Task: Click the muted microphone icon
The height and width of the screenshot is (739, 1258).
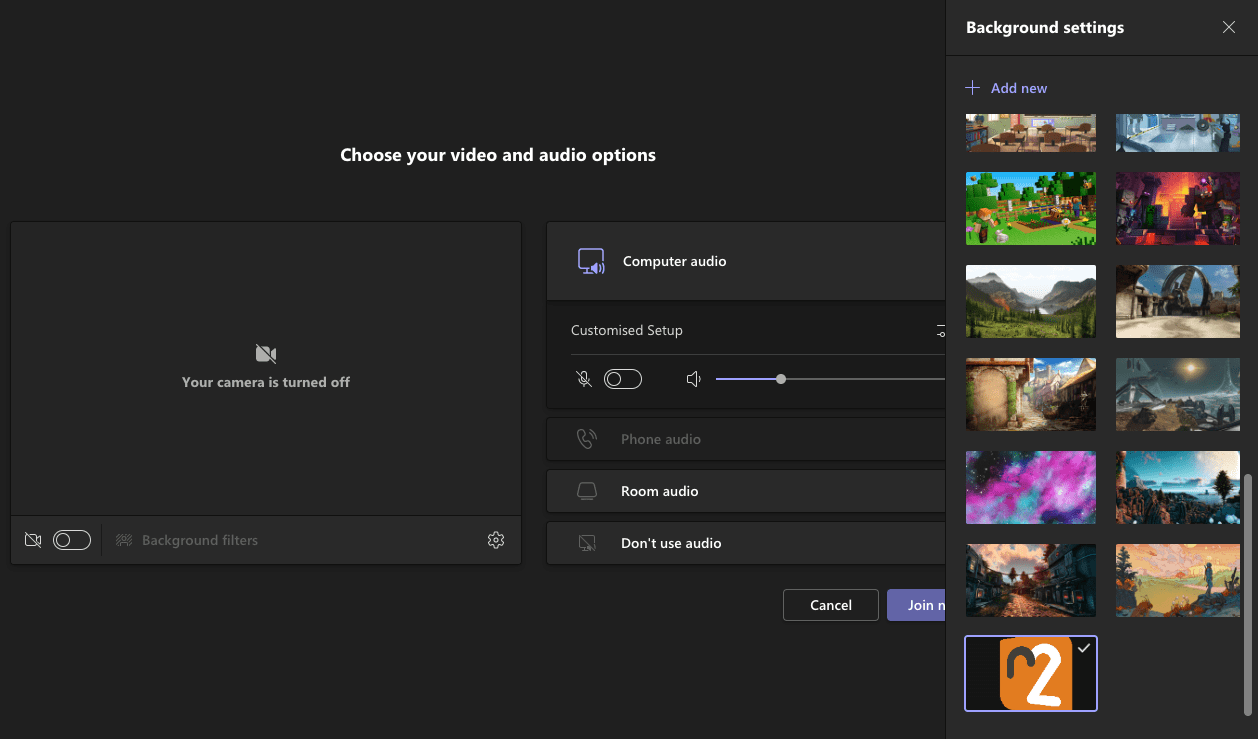Action: [584, 378]
